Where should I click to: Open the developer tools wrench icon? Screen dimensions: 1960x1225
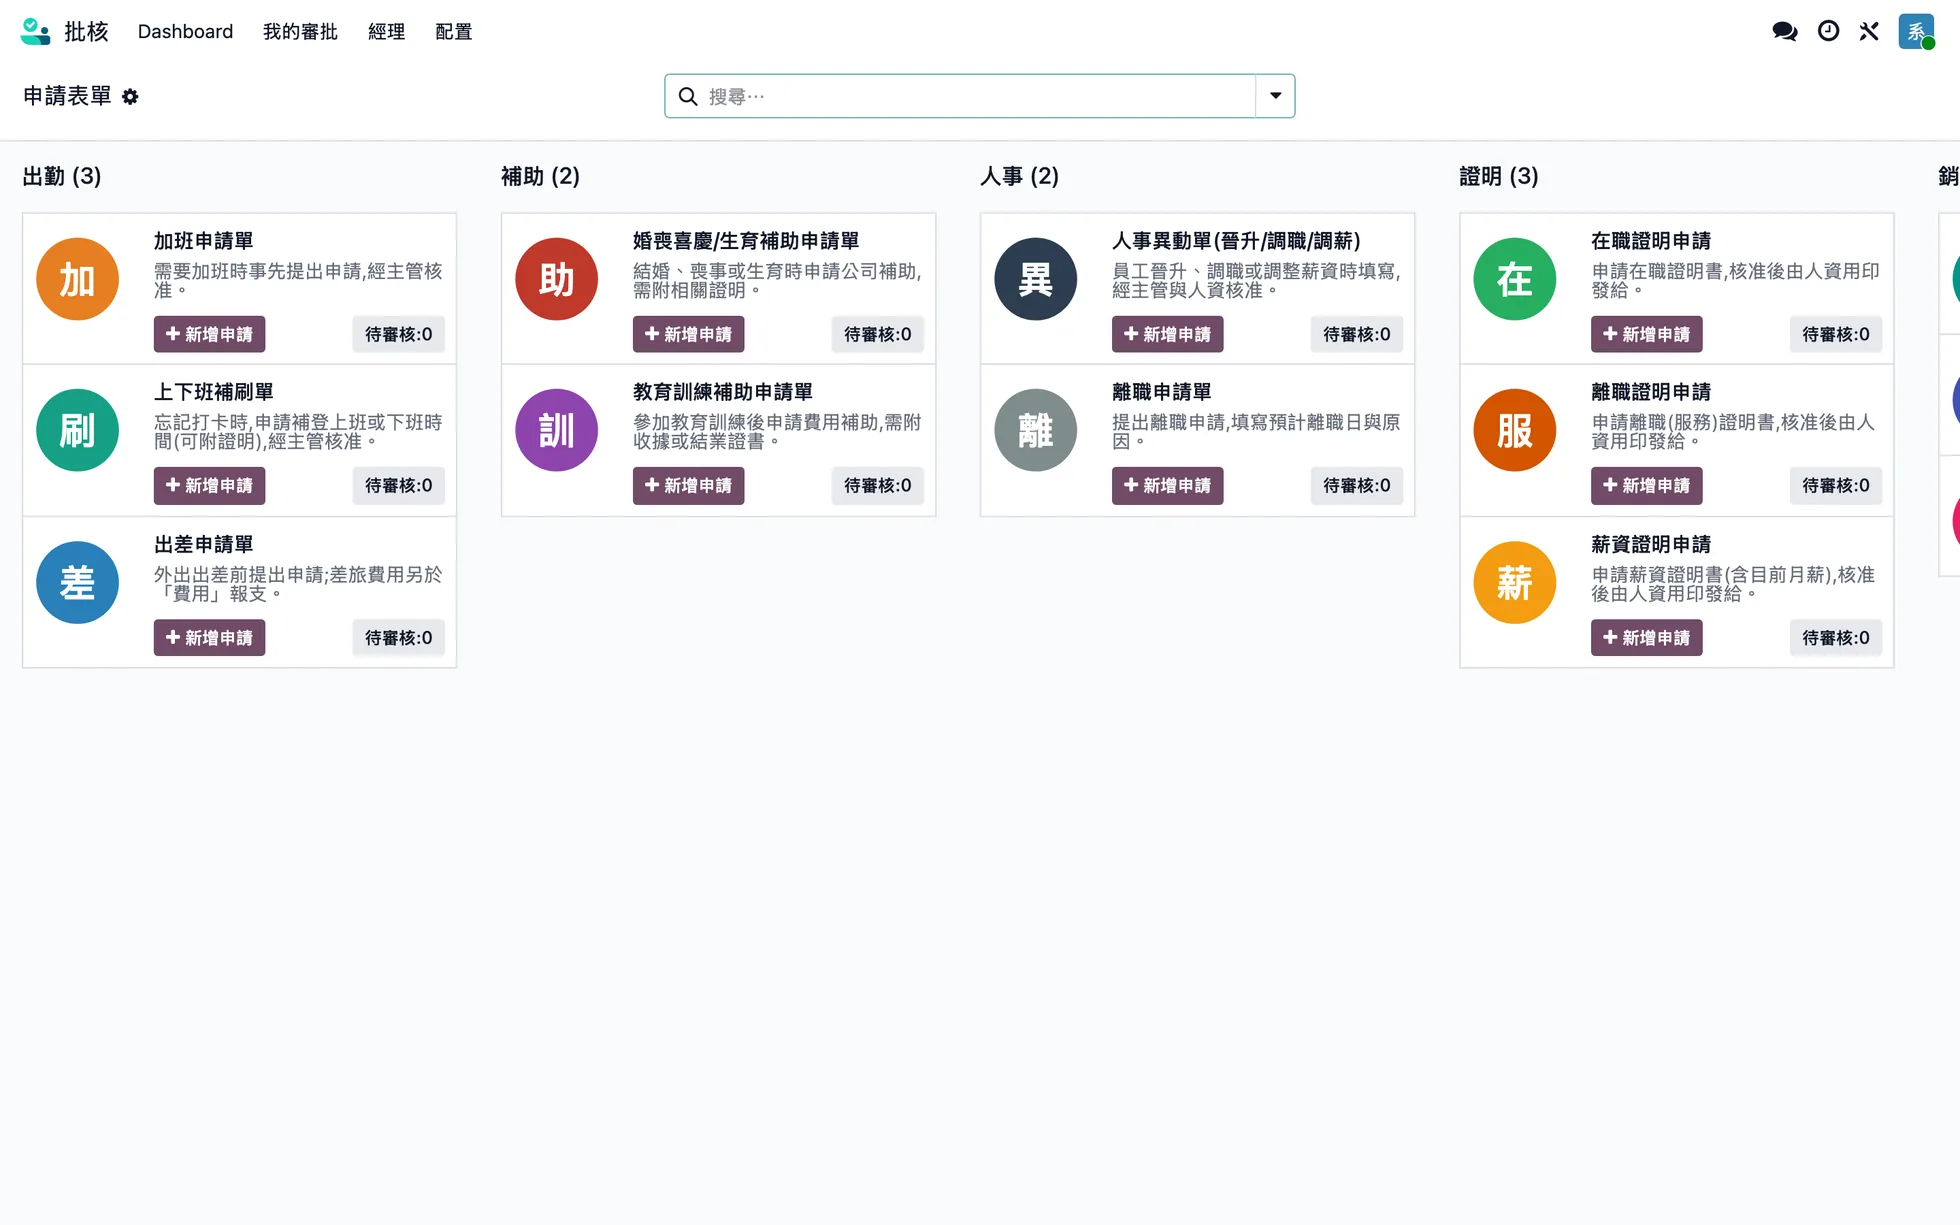click(x=1869, y=31)
